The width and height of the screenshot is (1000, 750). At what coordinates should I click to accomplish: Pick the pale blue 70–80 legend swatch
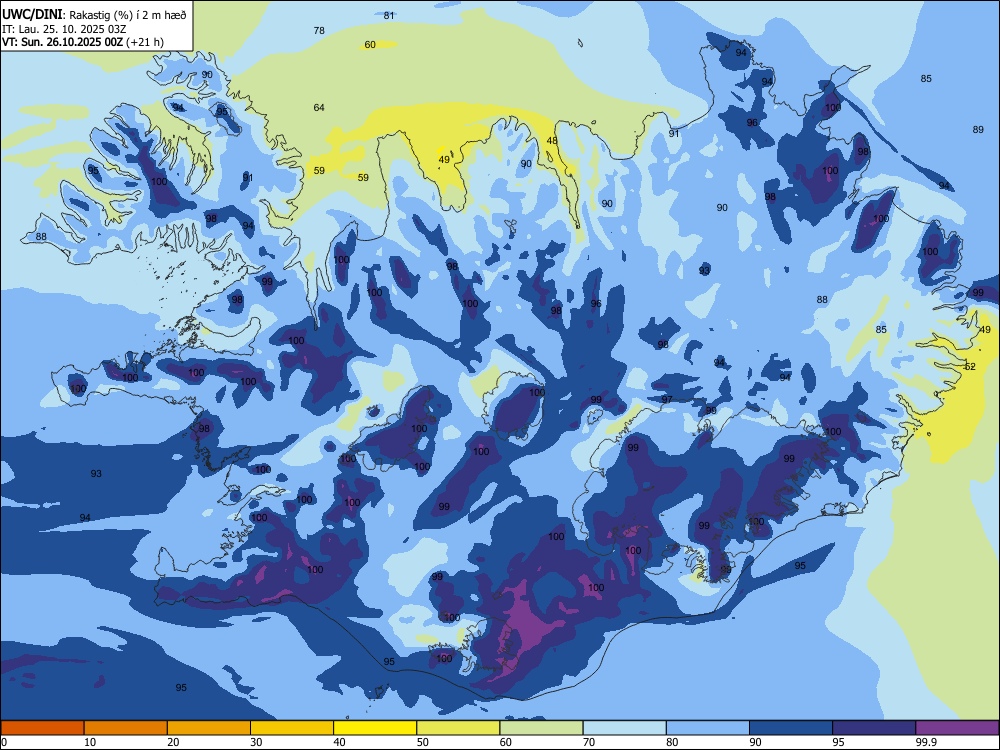coord(624,728)
